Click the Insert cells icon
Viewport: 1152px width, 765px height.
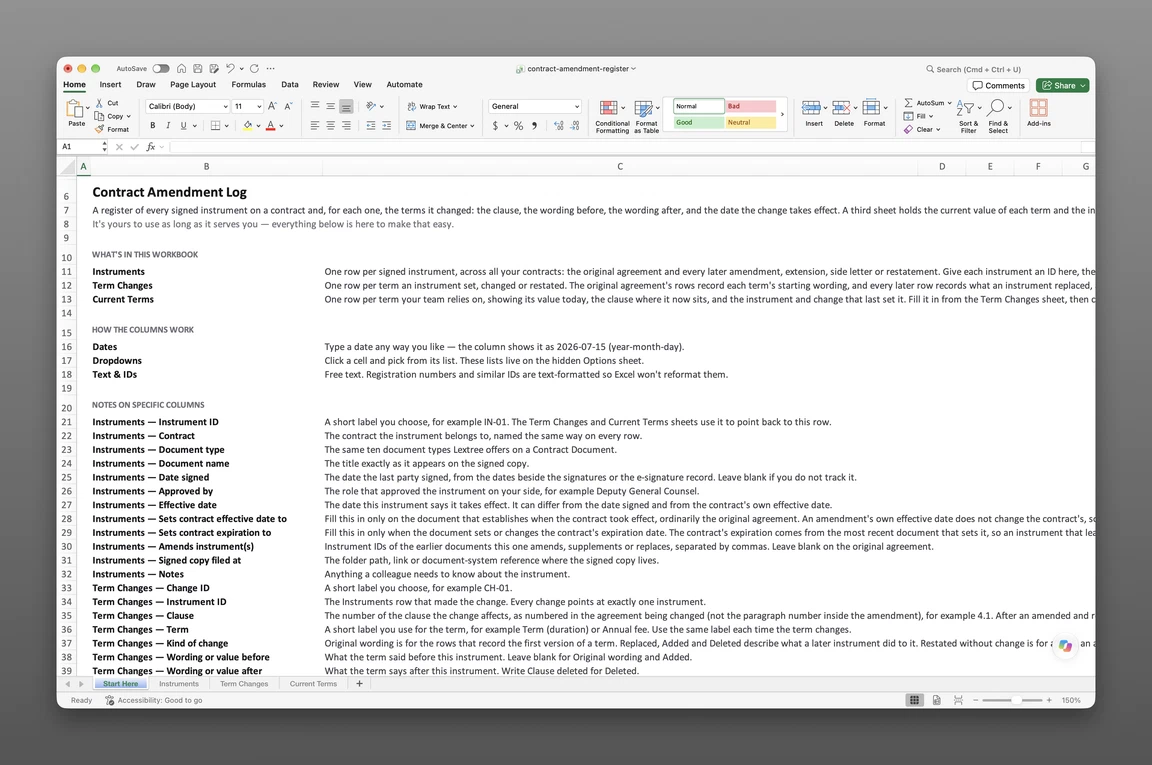pos(811,108)
